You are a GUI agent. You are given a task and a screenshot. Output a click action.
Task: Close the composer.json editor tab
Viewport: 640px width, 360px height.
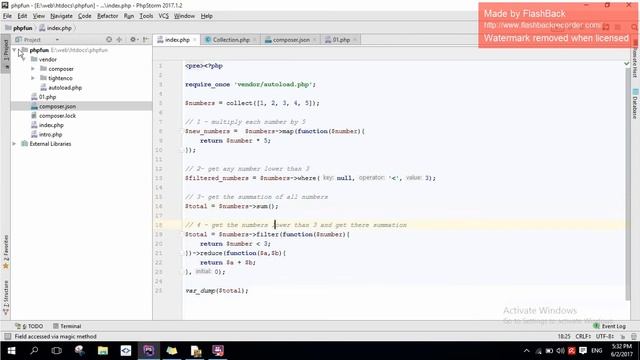tap(315, 40)
